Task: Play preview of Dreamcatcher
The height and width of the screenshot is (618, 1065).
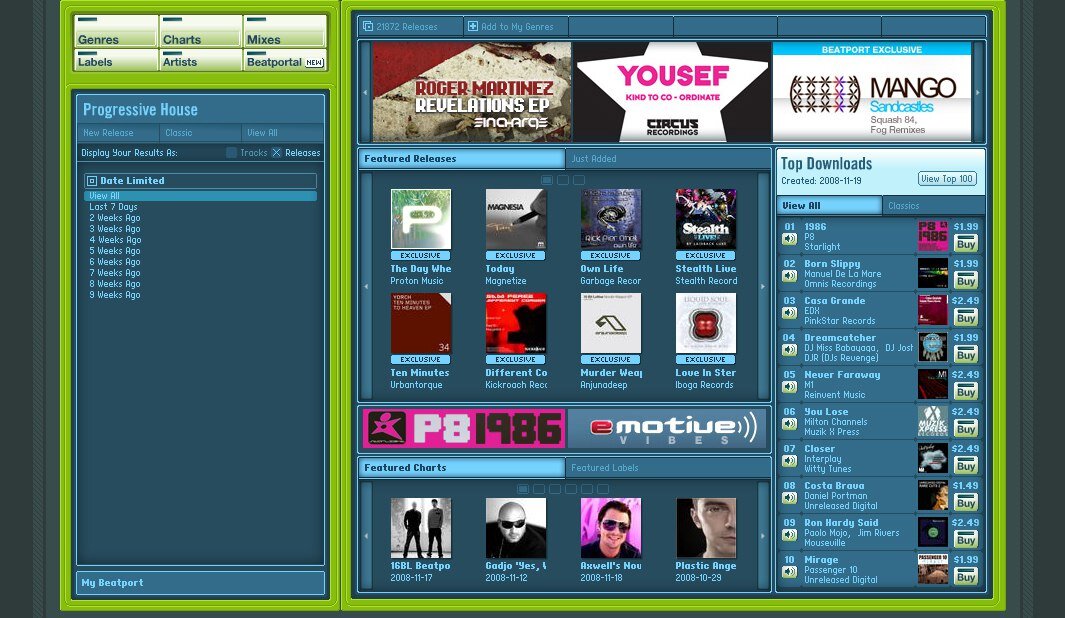Action: point(789,350)
